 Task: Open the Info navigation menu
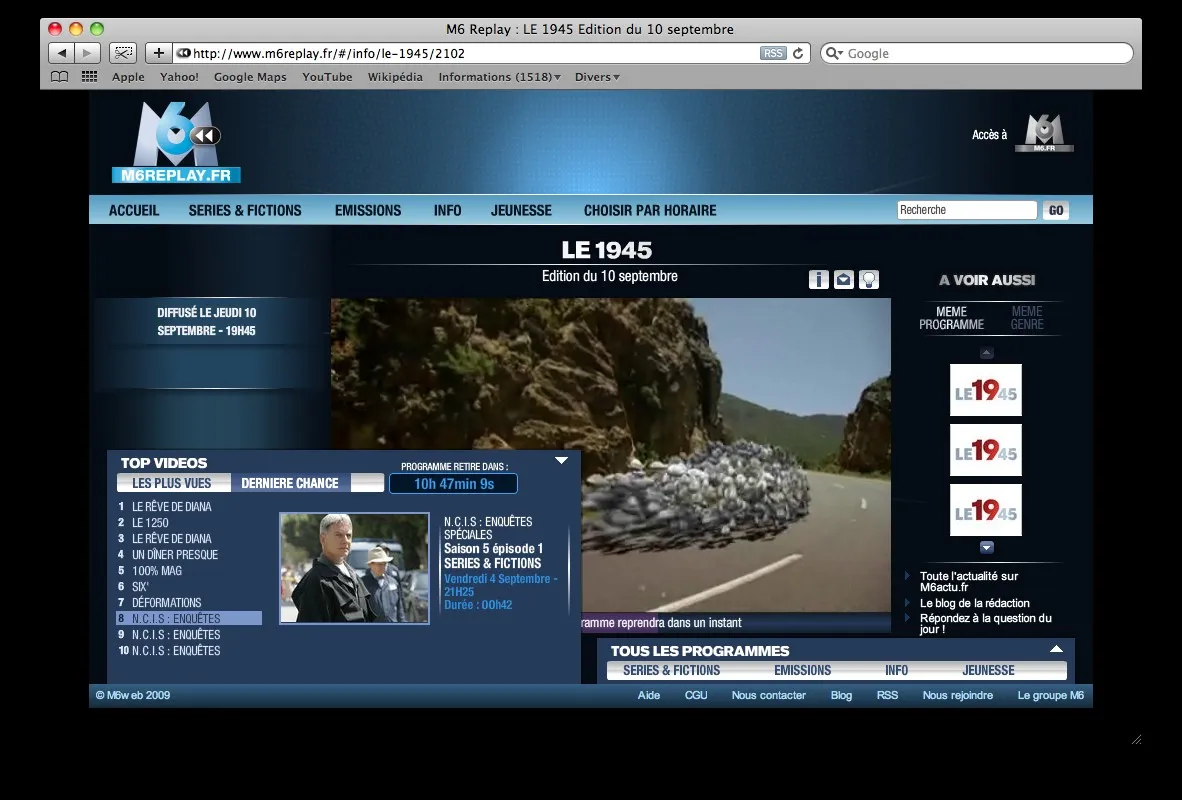(448, 210)
